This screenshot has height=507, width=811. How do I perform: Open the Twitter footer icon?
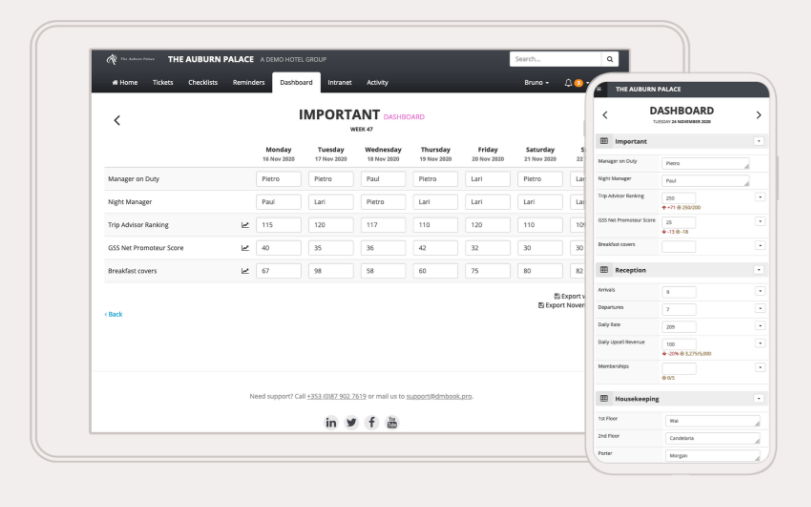(351, 423)
